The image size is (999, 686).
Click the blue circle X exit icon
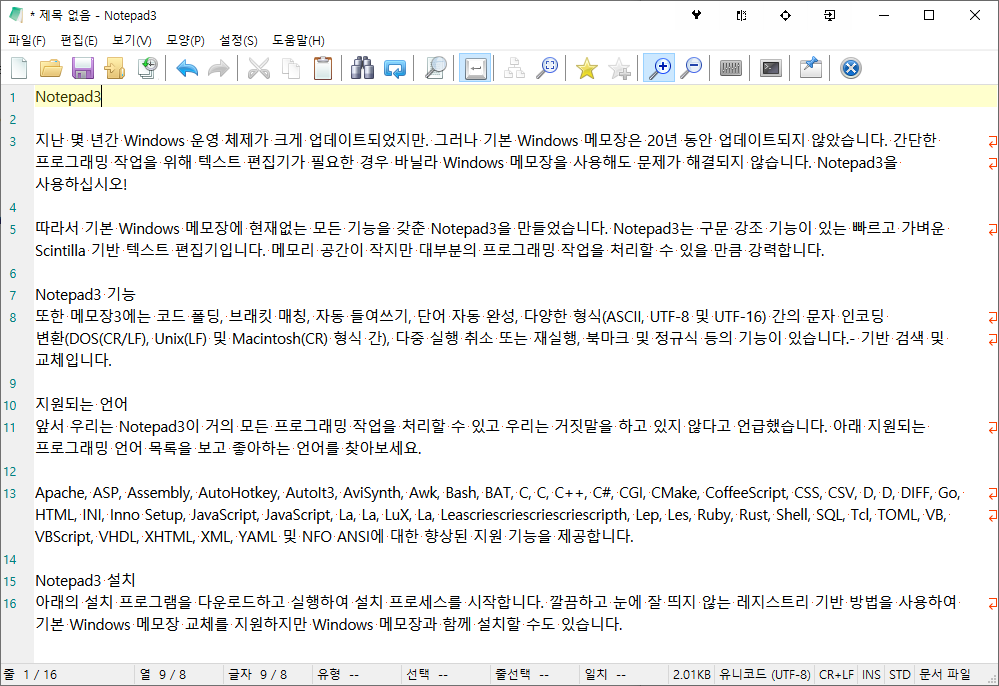[x=851, y=68]
